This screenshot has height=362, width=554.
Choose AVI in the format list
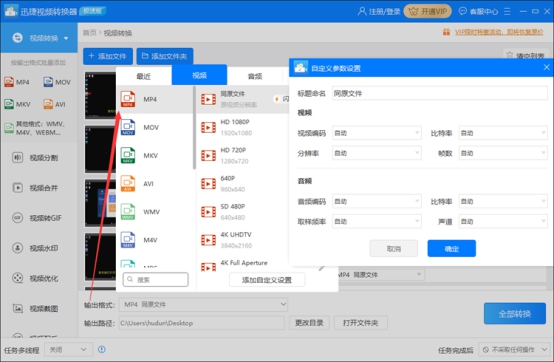pos(155,184)
